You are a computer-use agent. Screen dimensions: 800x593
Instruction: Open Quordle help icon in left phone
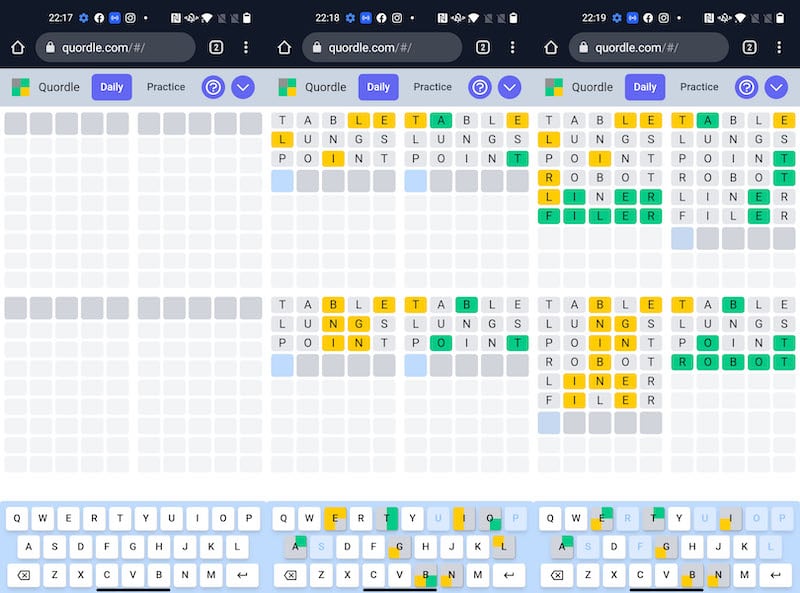[x=213, y=87]
